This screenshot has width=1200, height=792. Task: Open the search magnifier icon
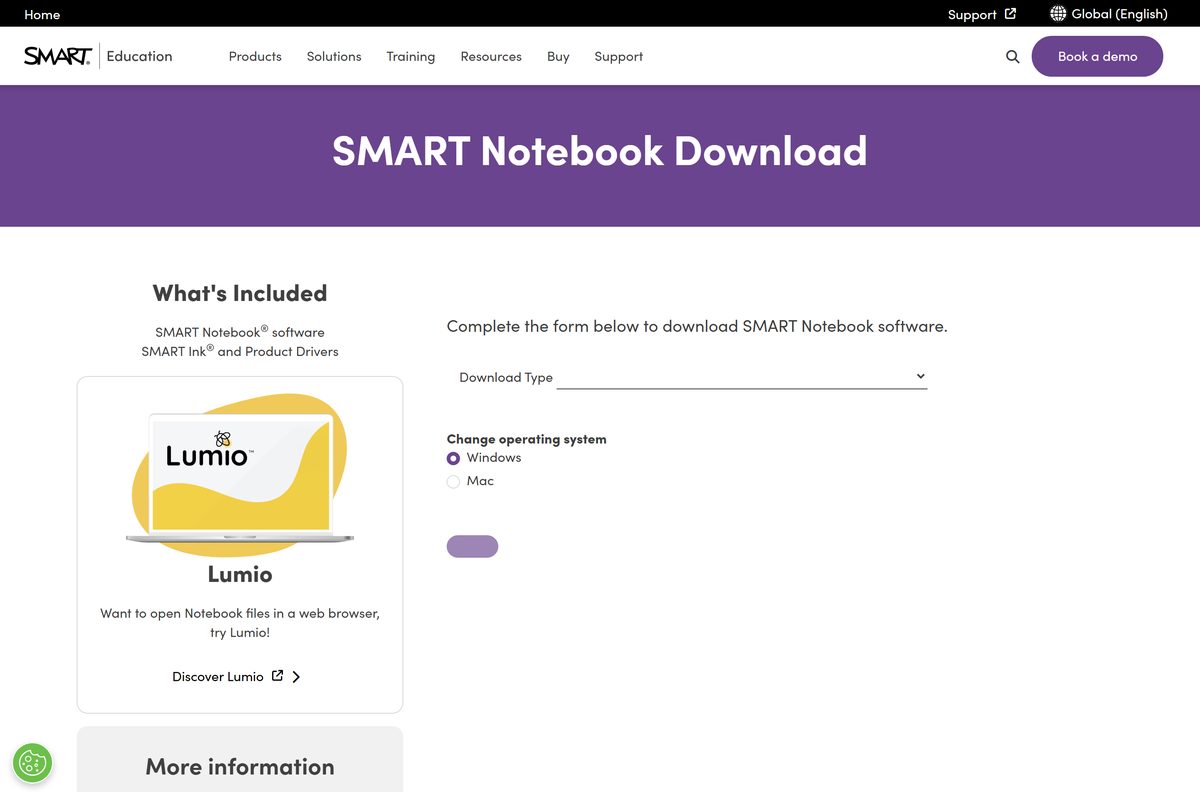[x=1013, y=57]
